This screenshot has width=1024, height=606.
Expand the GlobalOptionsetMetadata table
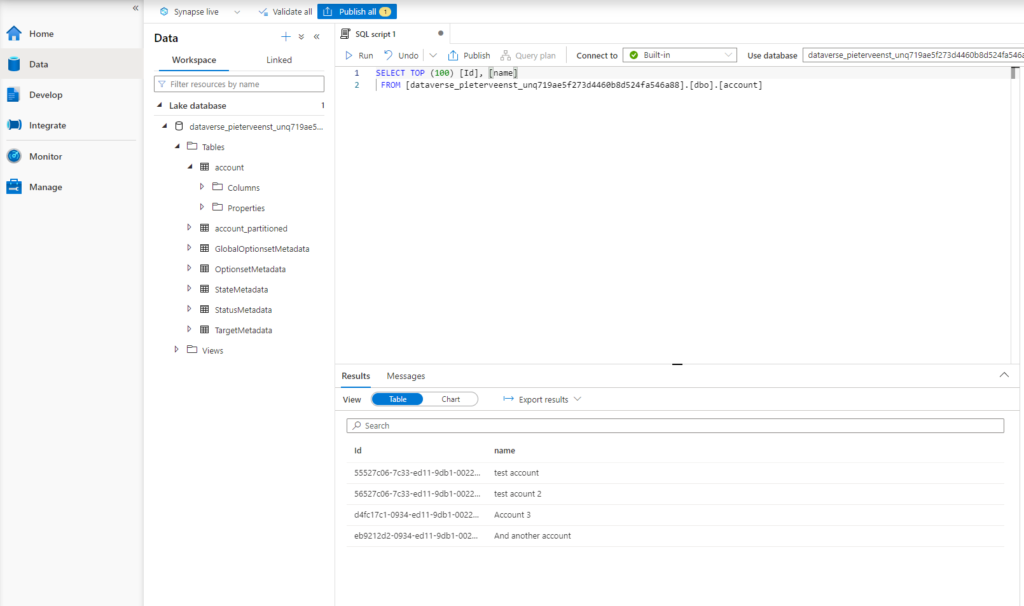click(x=189, y=248)
